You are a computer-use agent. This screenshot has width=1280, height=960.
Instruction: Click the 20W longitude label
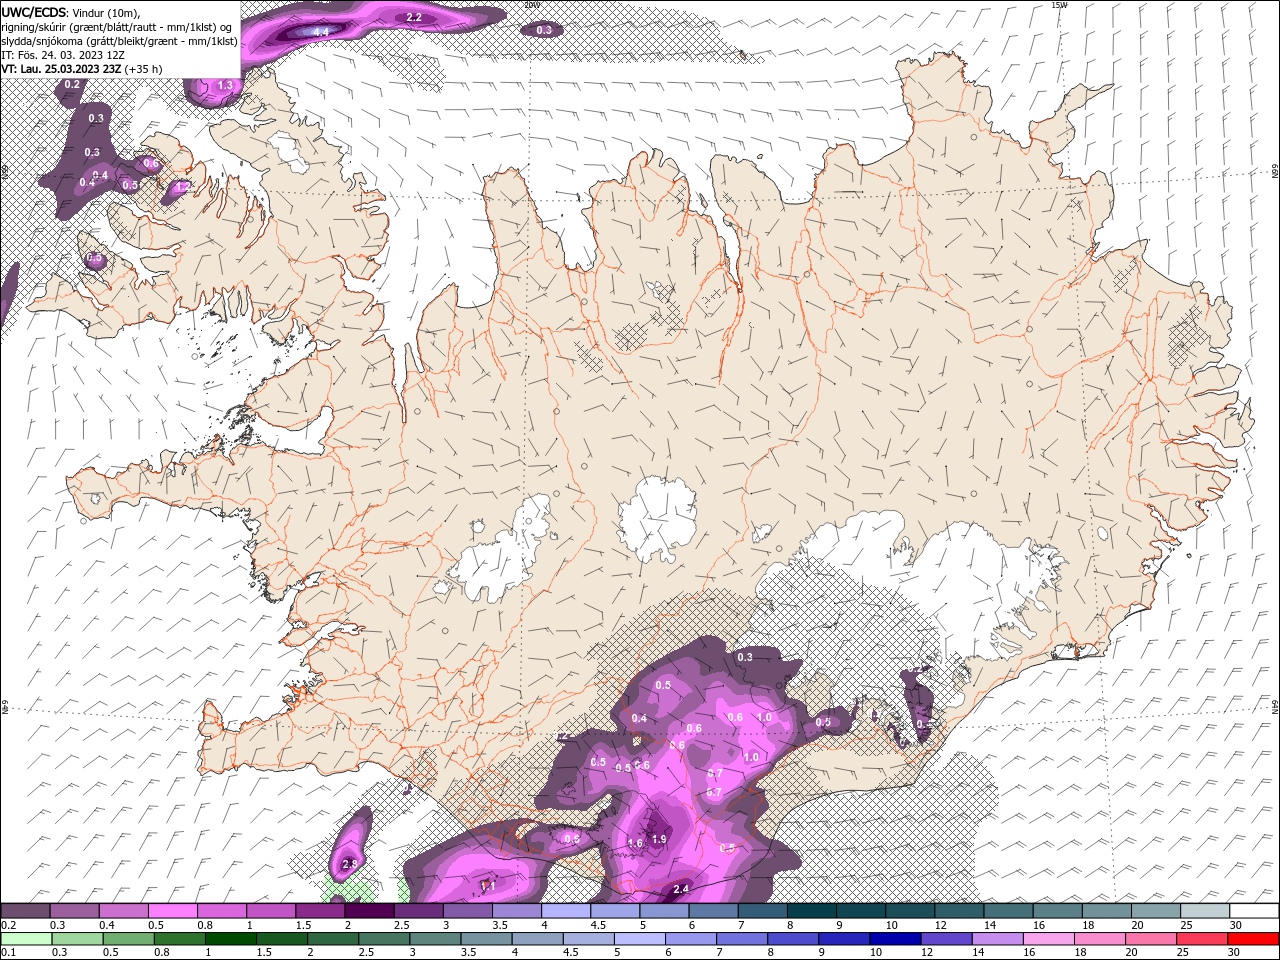click(532, 5)
